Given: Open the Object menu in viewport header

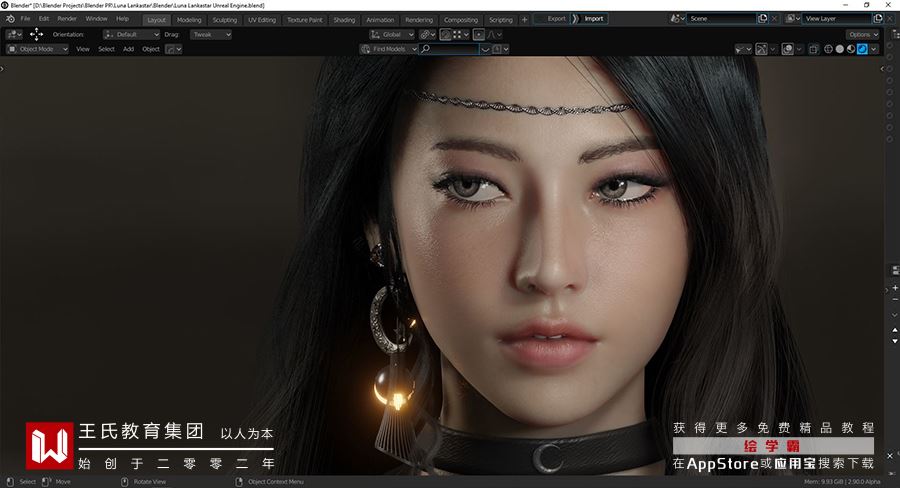Looking at the screenshot, I should pos(151,49).
